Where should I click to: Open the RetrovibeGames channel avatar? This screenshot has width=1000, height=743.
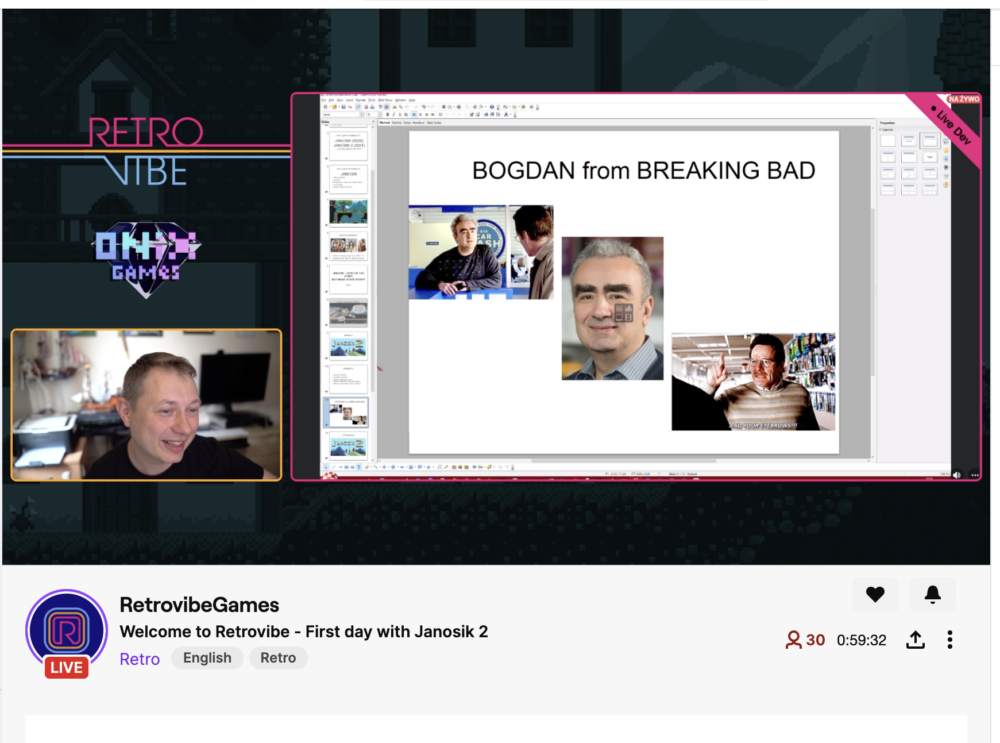point(66,629)
